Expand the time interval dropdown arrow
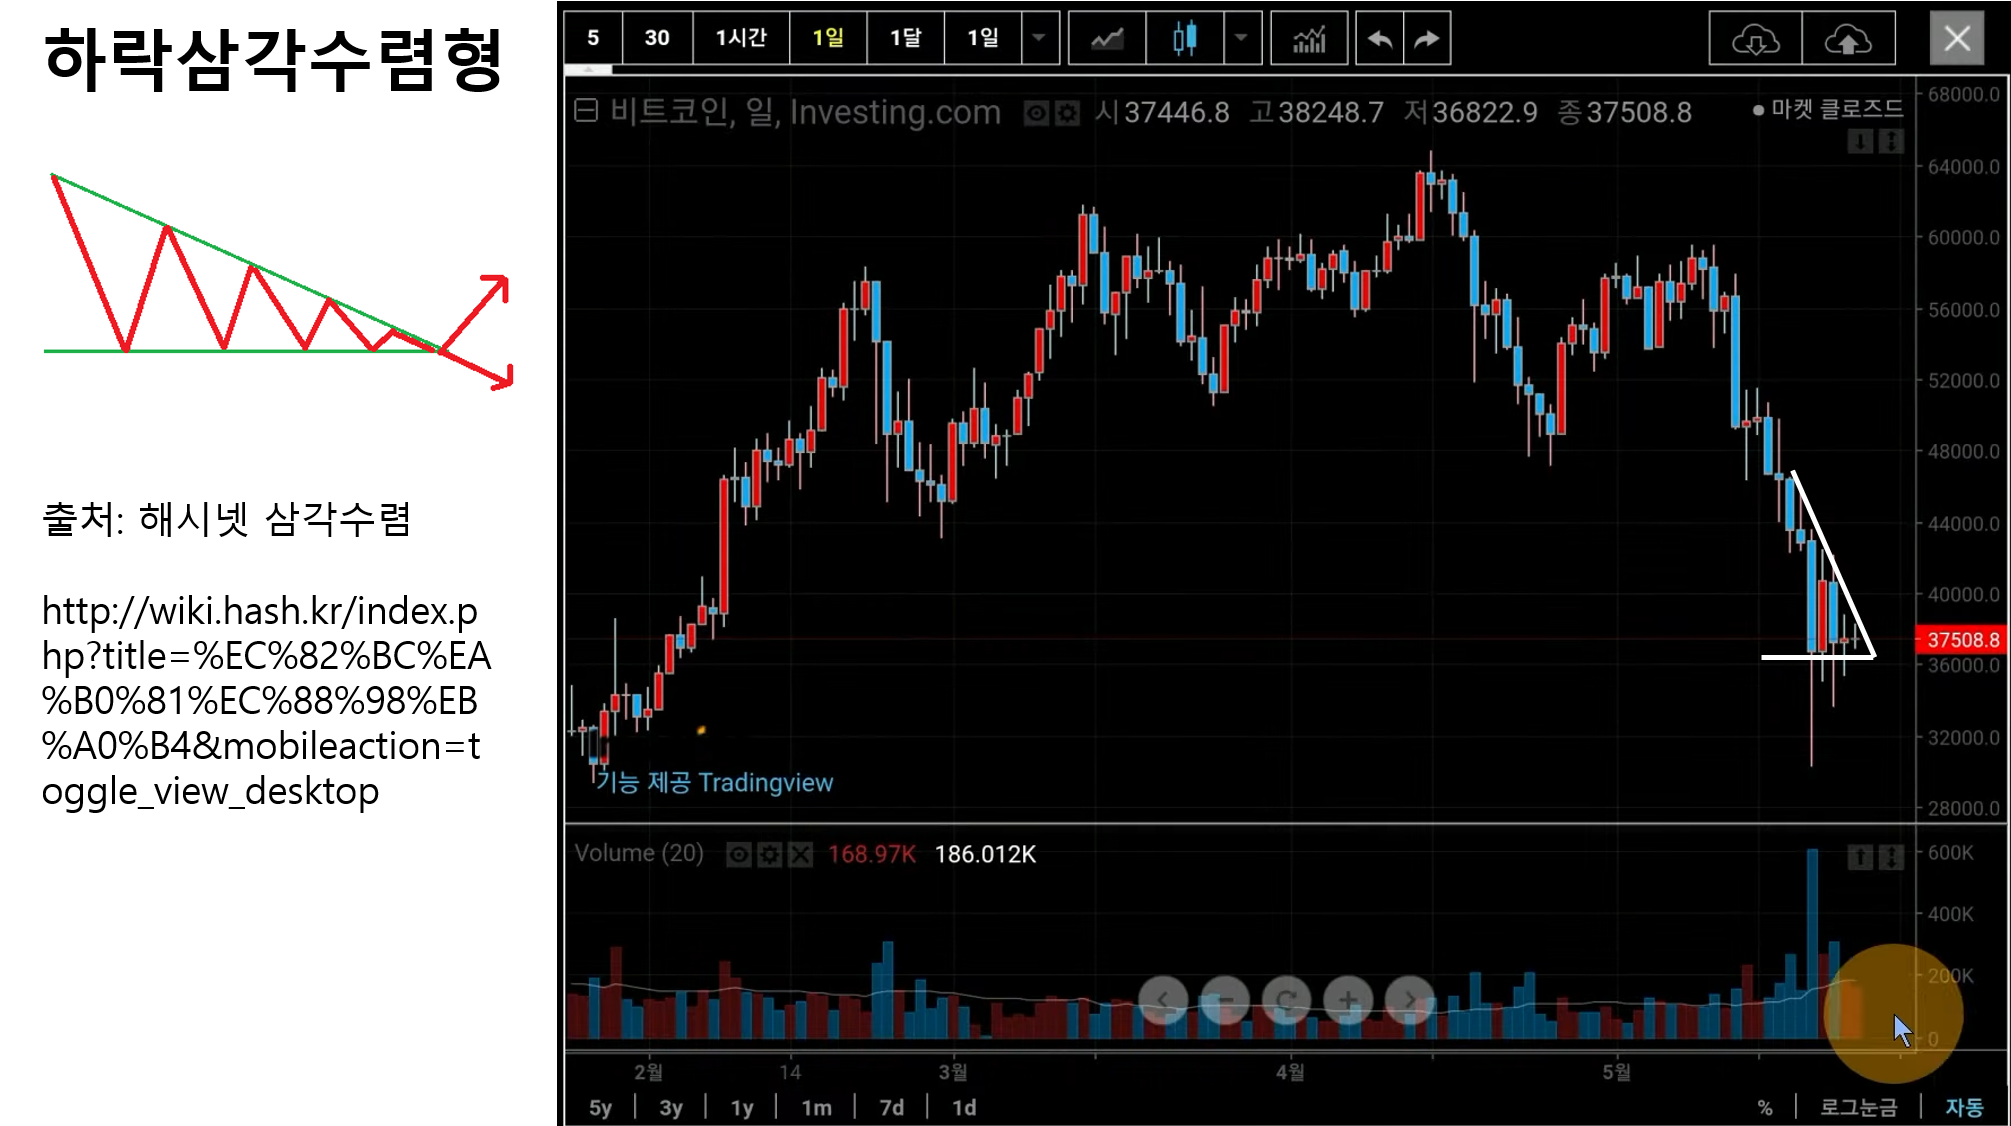The image size is (2011, 1126). pyautogui.click(x=1039, y=39)
